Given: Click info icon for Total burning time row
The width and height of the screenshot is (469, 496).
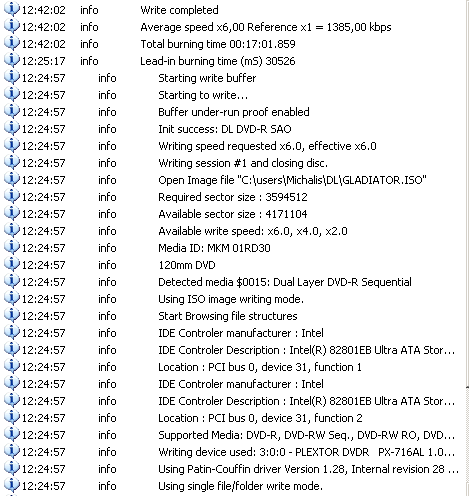Looking at the screenshot, I should click(12, 43).
